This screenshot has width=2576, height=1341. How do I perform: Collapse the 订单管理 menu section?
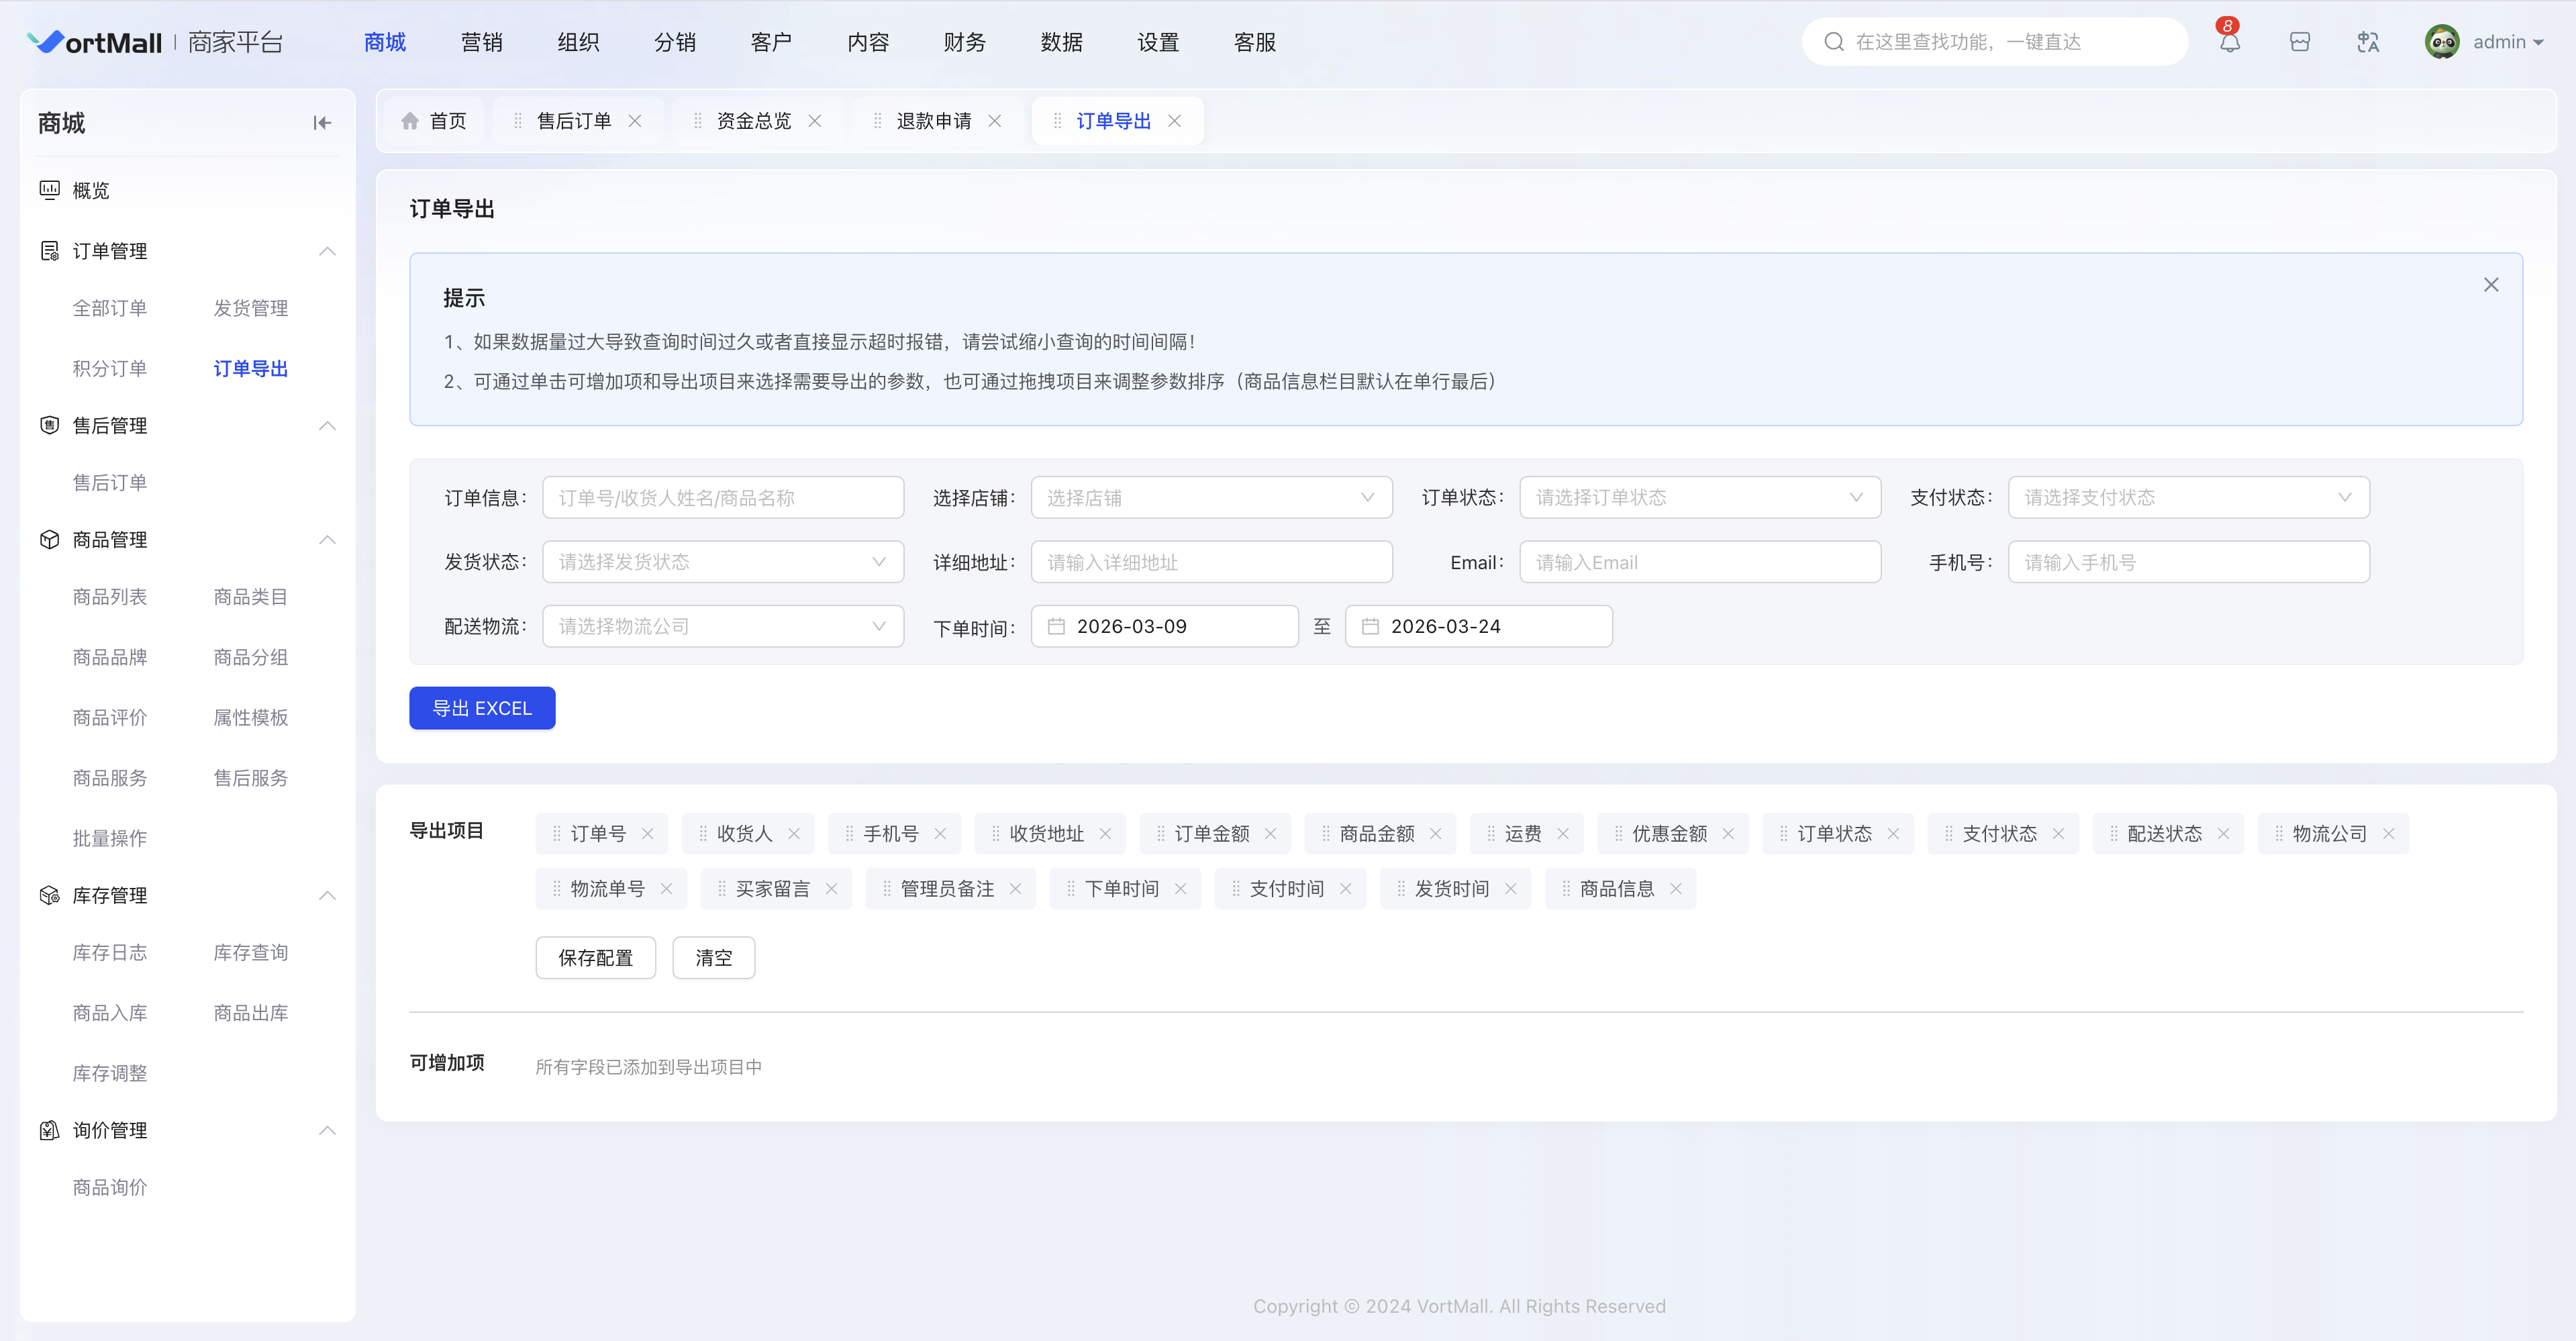tap(327, 251)
